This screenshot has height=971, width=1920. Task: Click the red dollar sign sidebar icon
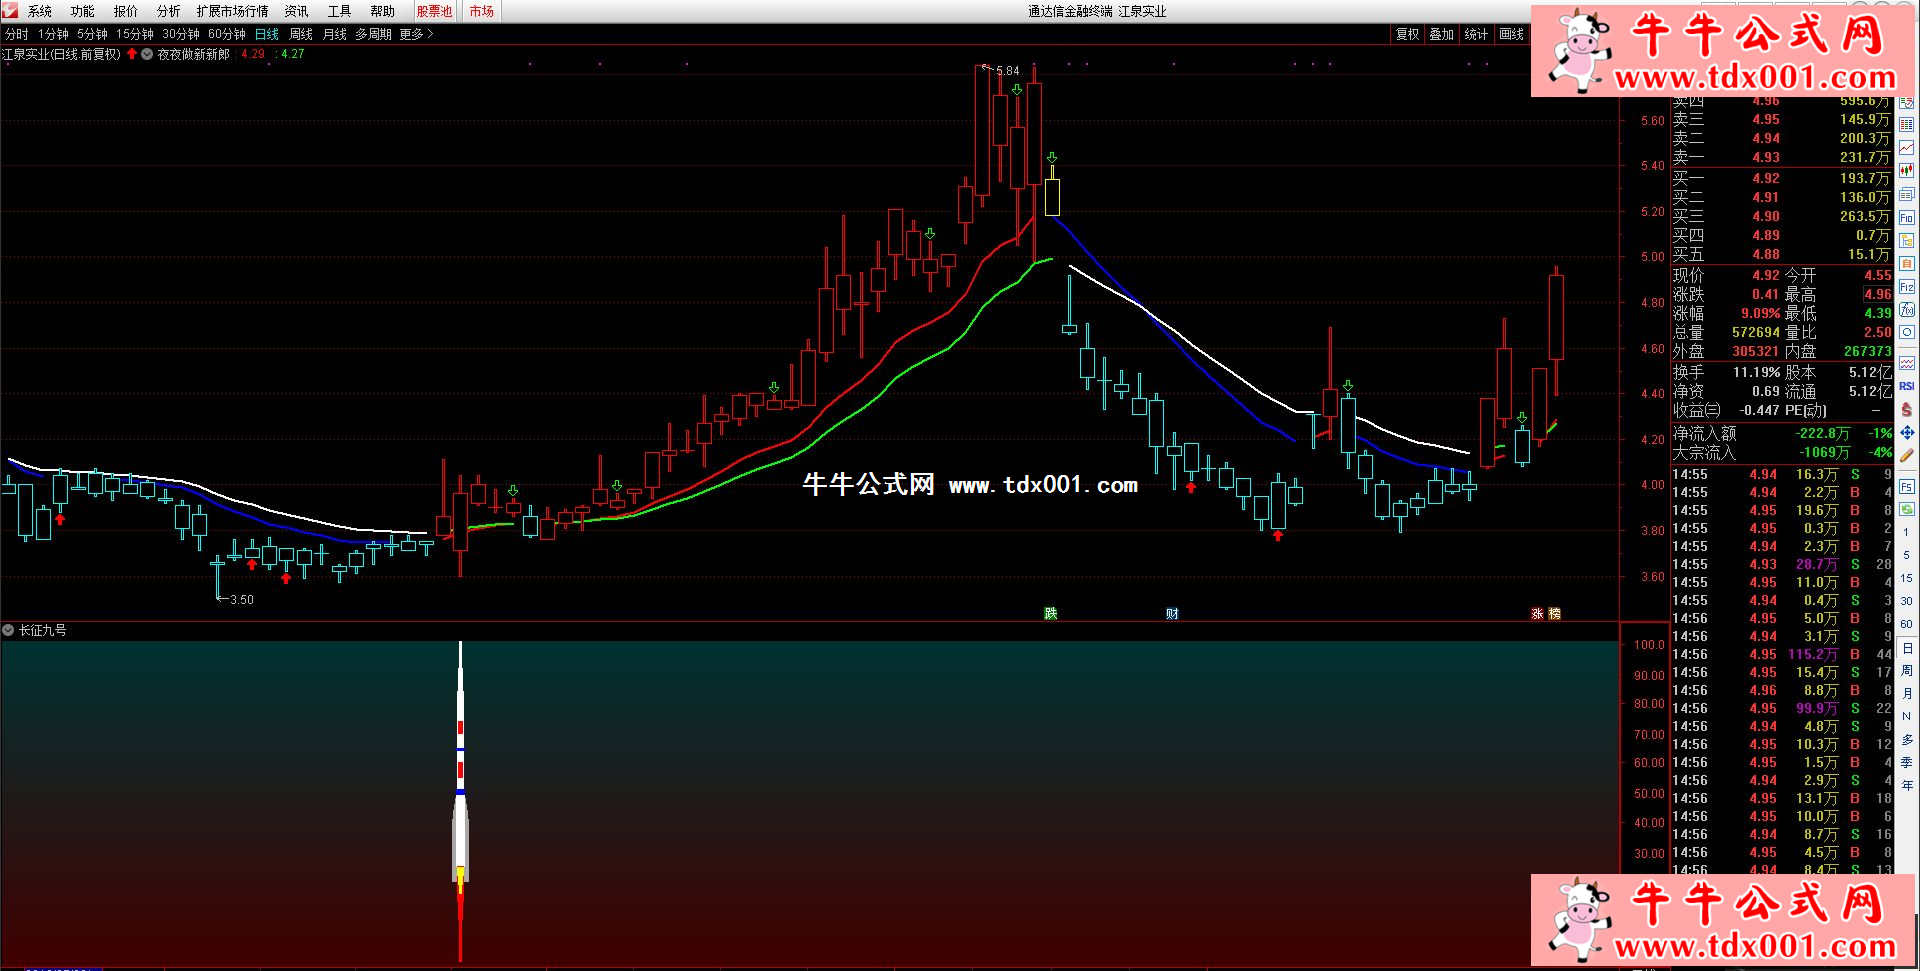1907,409
